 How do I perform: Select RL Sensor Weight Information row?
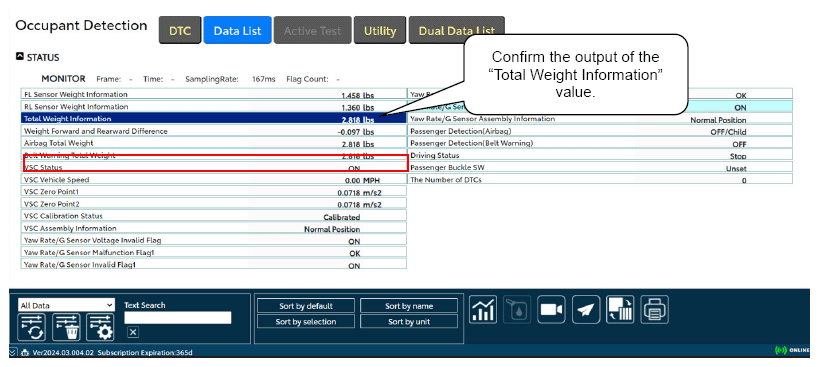coord(214,106)
